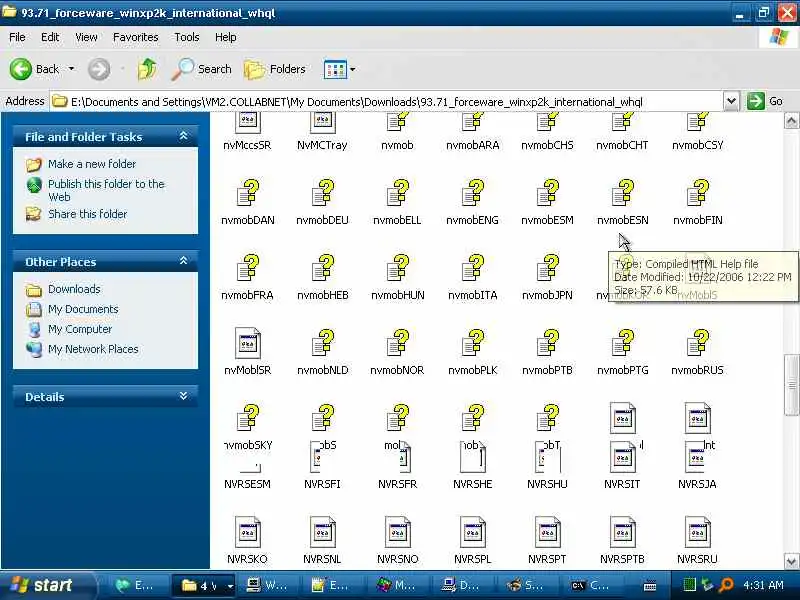Select the nvMoblSR file icon
Screen dimensions: 800x600
(x=247, y=343)
